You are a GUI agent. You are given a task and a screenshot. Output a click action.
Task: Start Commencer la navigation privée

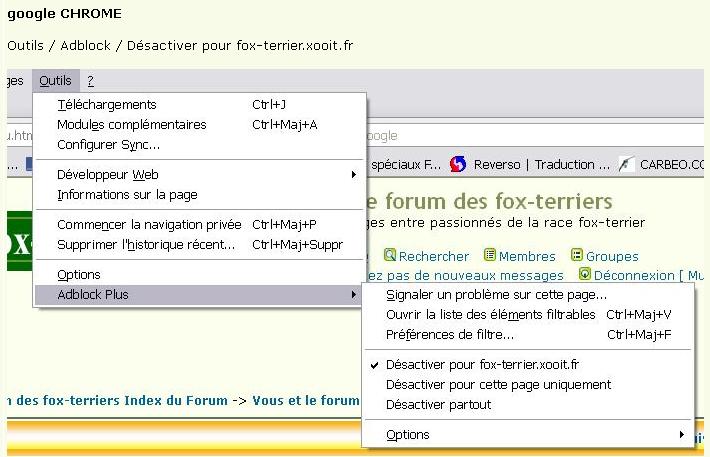pyautogui.click(x=200, y=225)
